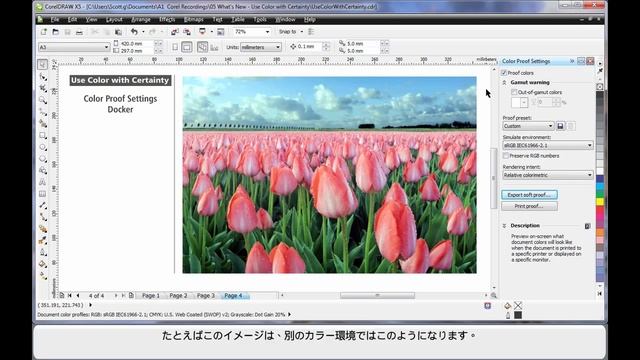The image size is (640, 360).
Task: Click the Undo arrow icon
Action: point(134,32)
